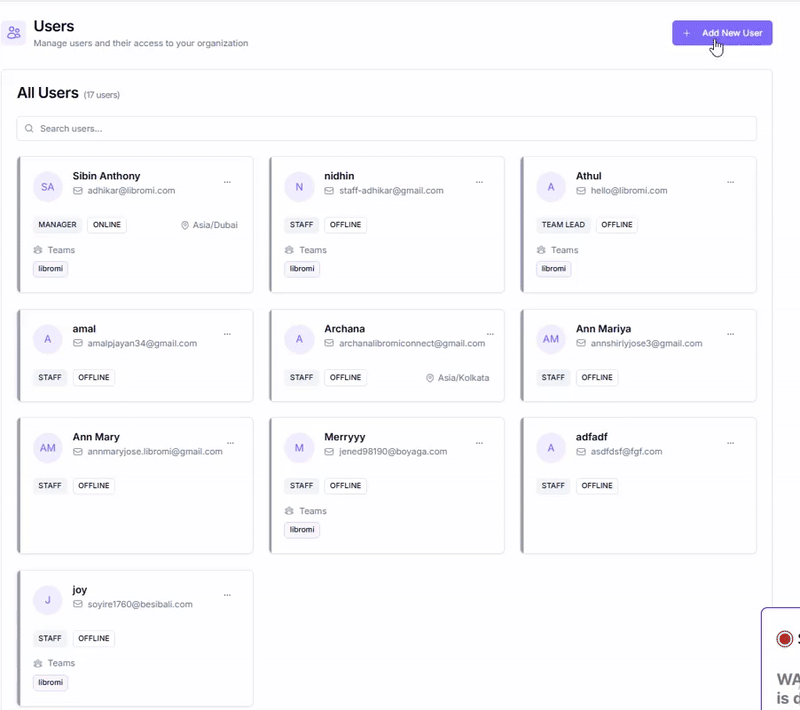Click the TEAM LEAD badge on Athul's card

(563, 225)
